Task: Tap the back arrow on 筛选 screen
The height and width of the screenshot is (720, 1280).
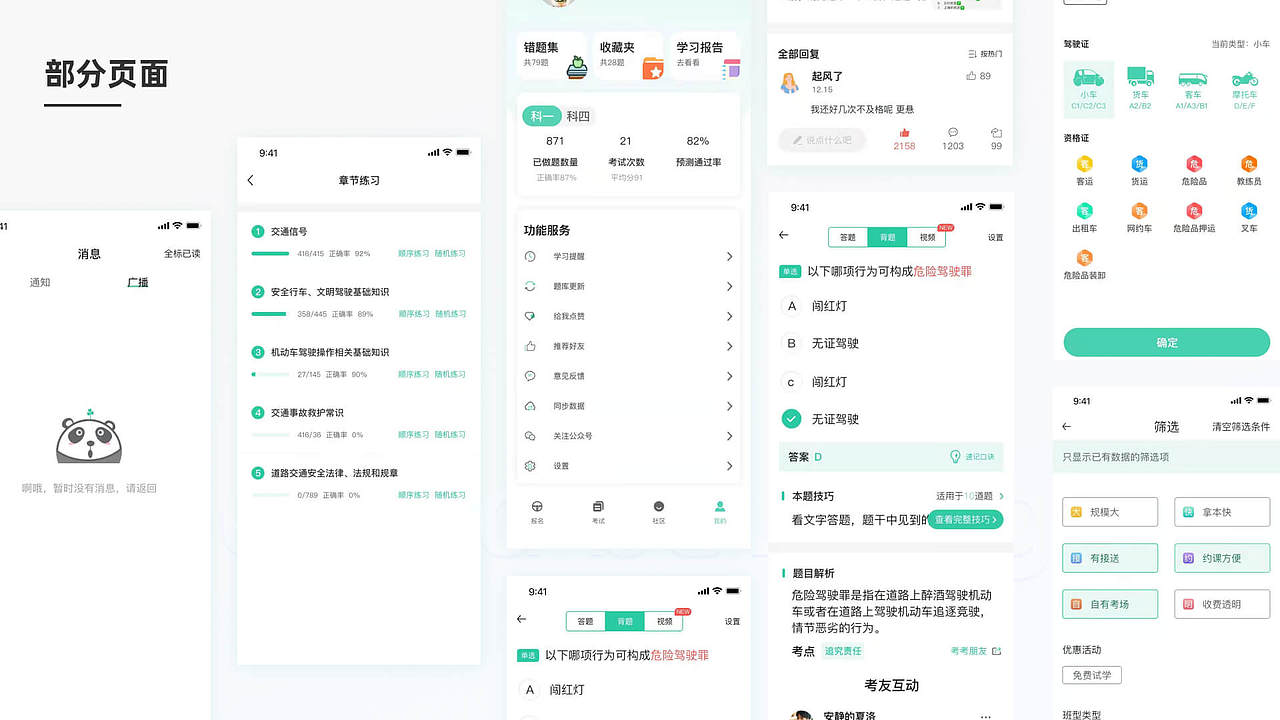Action: pyautogui.click(x=1066, y=426)
